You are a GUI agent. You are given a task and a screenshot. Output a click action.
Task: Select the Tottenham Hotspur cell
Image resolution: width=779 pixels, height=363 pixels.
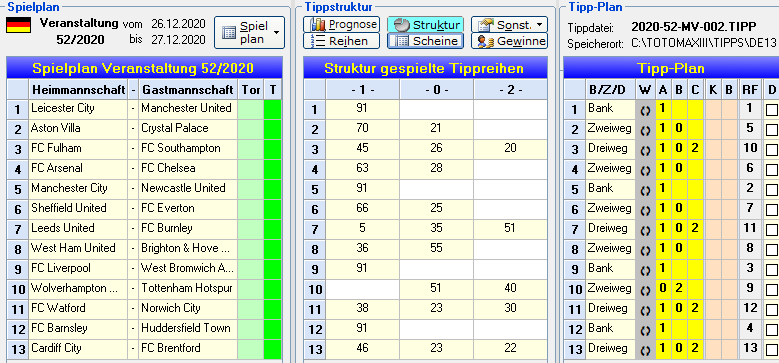pos(188,289)
